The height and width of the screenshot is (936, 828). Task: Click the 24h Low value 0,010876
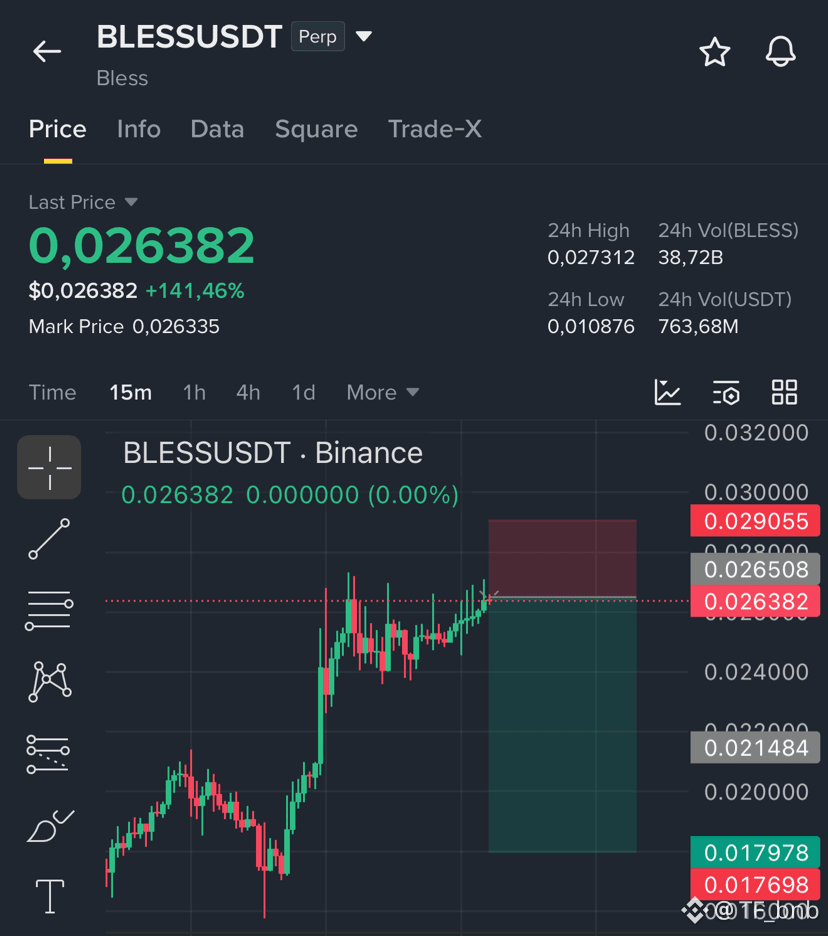pos(591,327)
